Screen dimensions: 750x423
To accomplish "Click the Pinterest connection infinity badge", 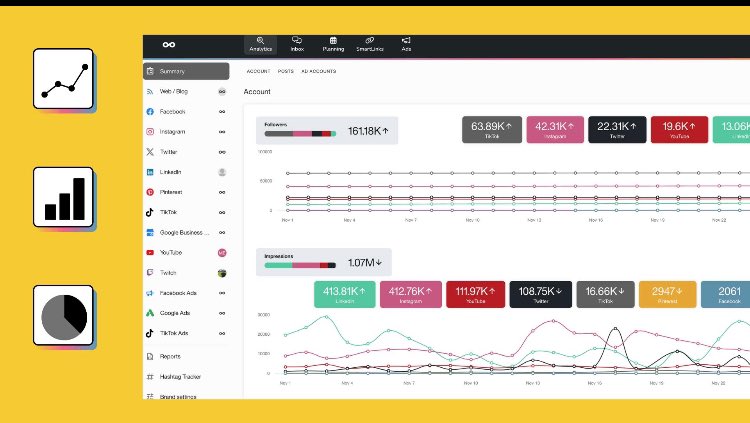I will coord(222,192).
